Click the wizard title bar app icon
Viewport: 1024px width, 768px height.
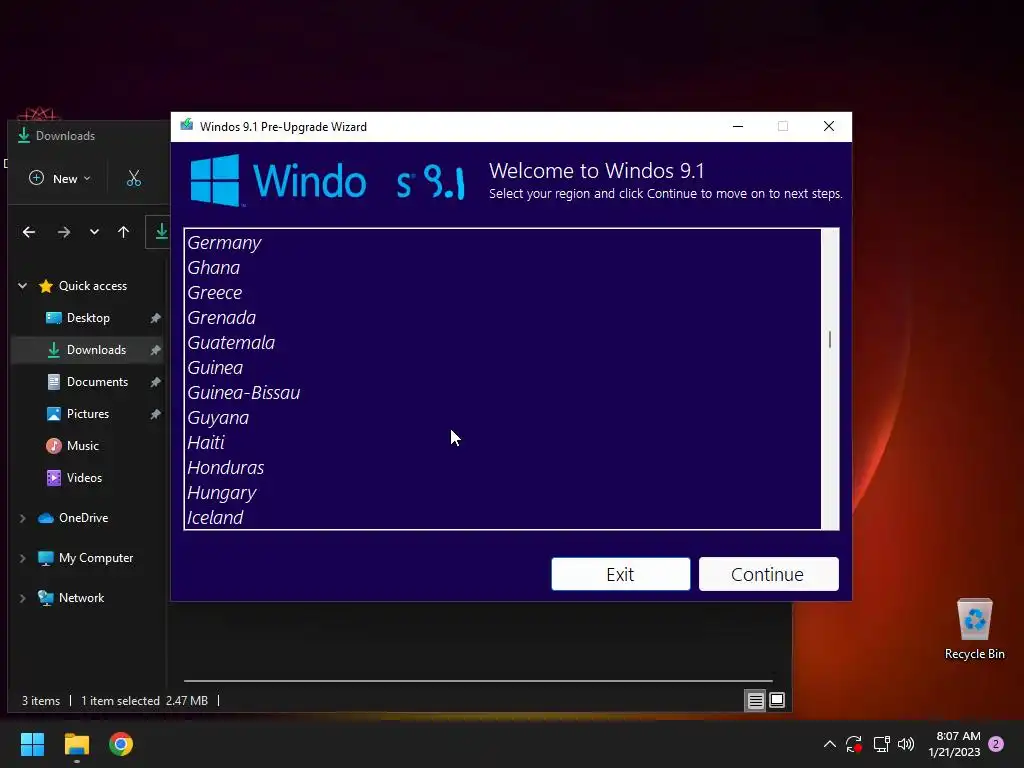point(187,125)
